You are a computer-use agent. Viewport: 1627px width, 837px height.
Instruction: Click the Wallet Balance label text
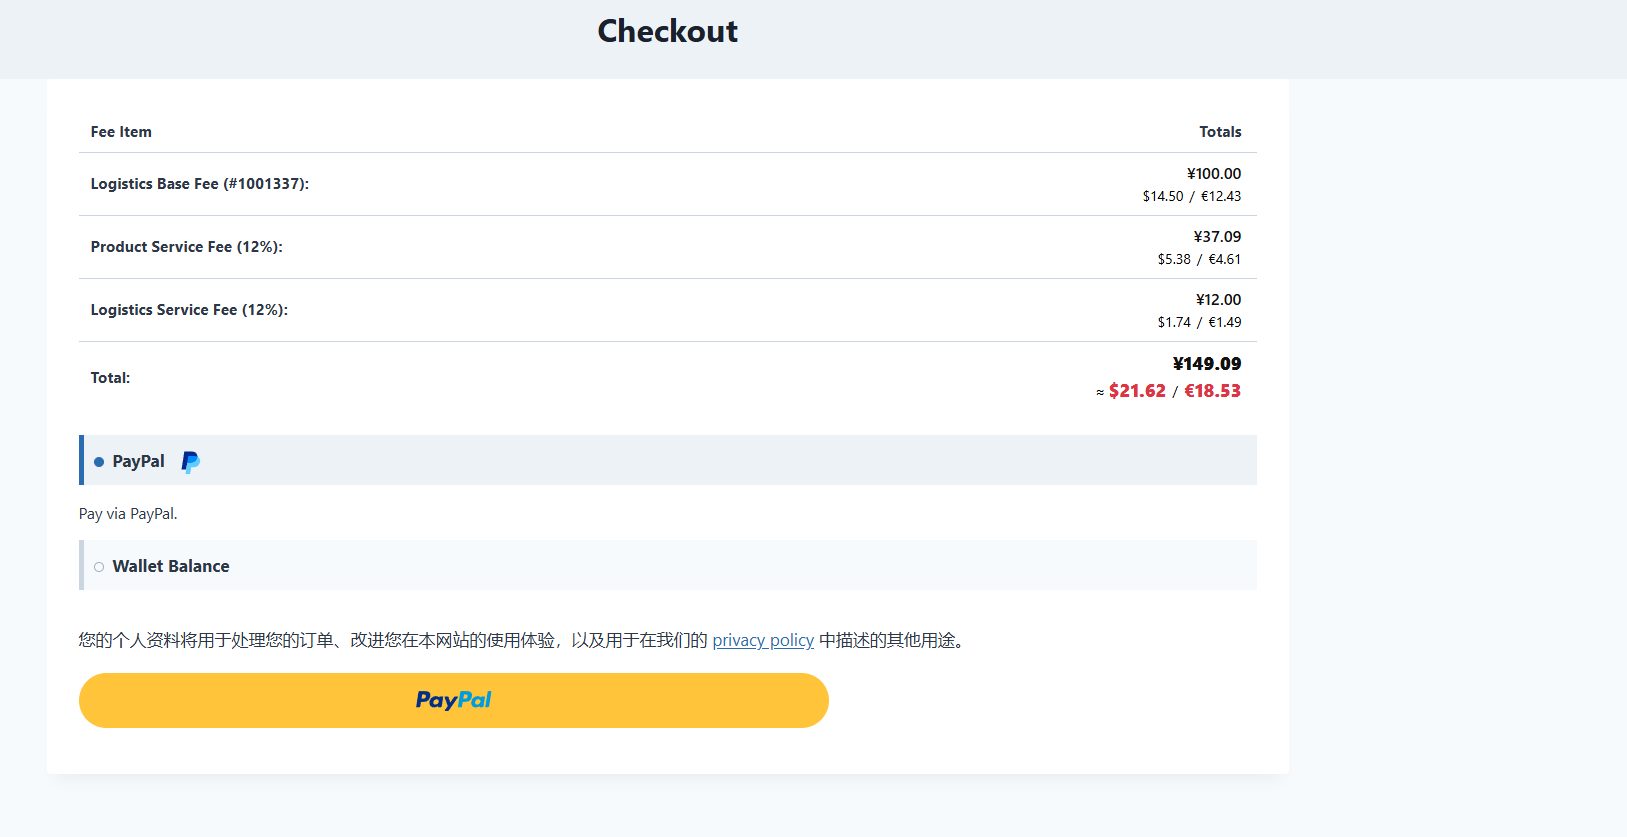coord(171,566)
